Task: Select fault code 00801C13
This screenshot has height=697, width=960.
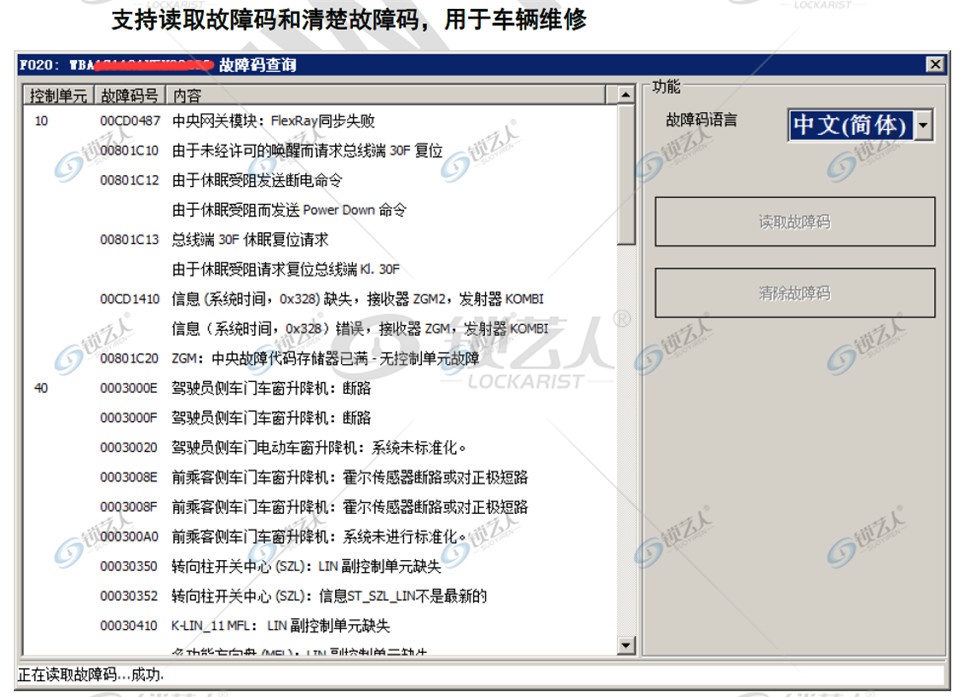Action: tap(129, 239)
